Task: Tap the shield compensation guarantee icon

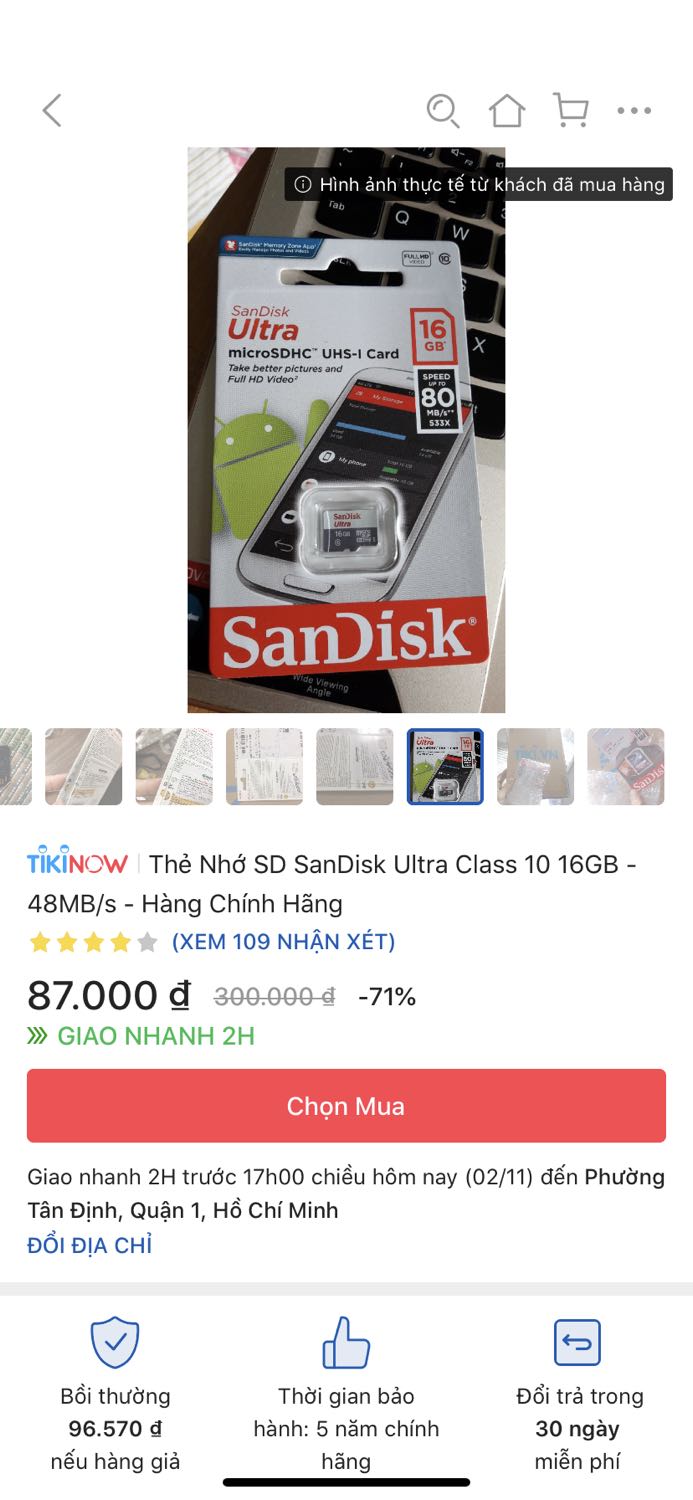Action: [115, 1342]
